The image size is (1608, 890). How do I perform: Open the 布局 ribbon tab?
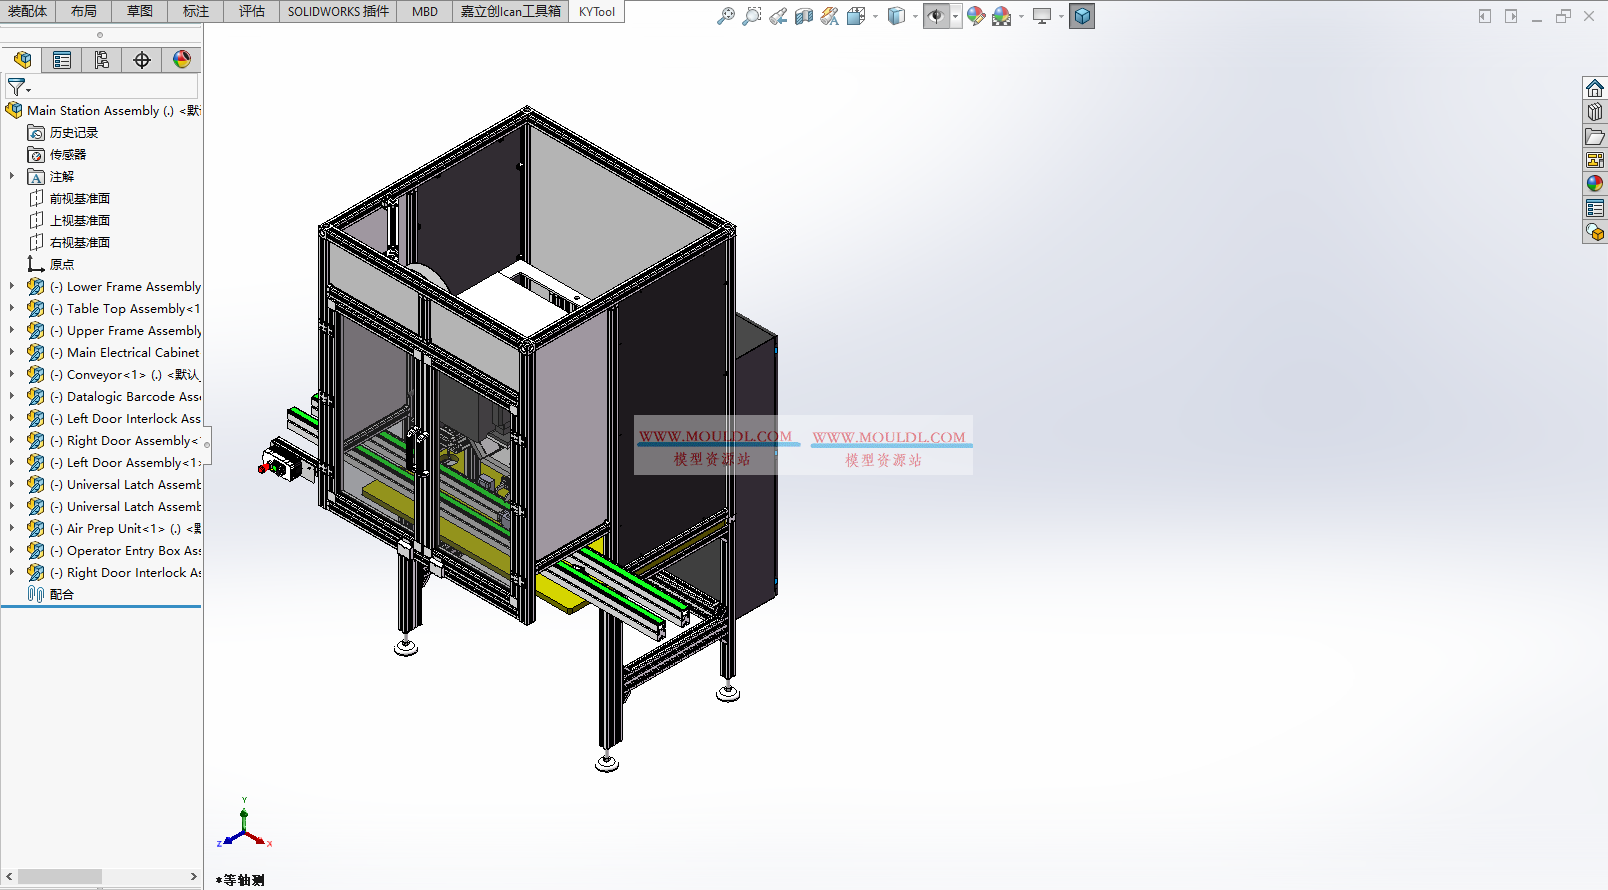[84, 11]
